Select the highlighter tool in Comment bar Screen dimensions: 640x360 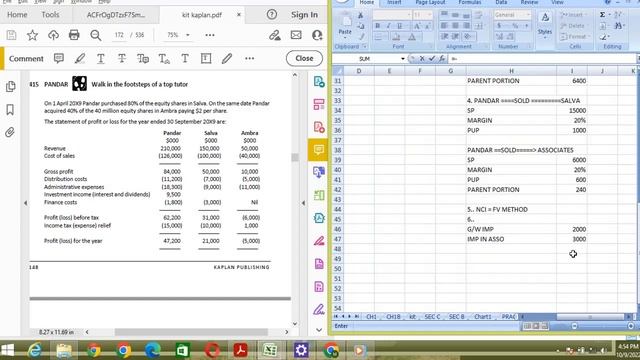[x=80, y=58]
